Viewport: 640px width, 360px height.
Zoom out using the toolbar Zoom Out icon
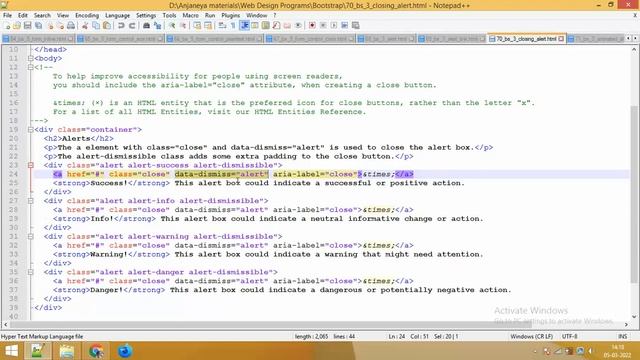pyautogui.click(x=183, y=26)
